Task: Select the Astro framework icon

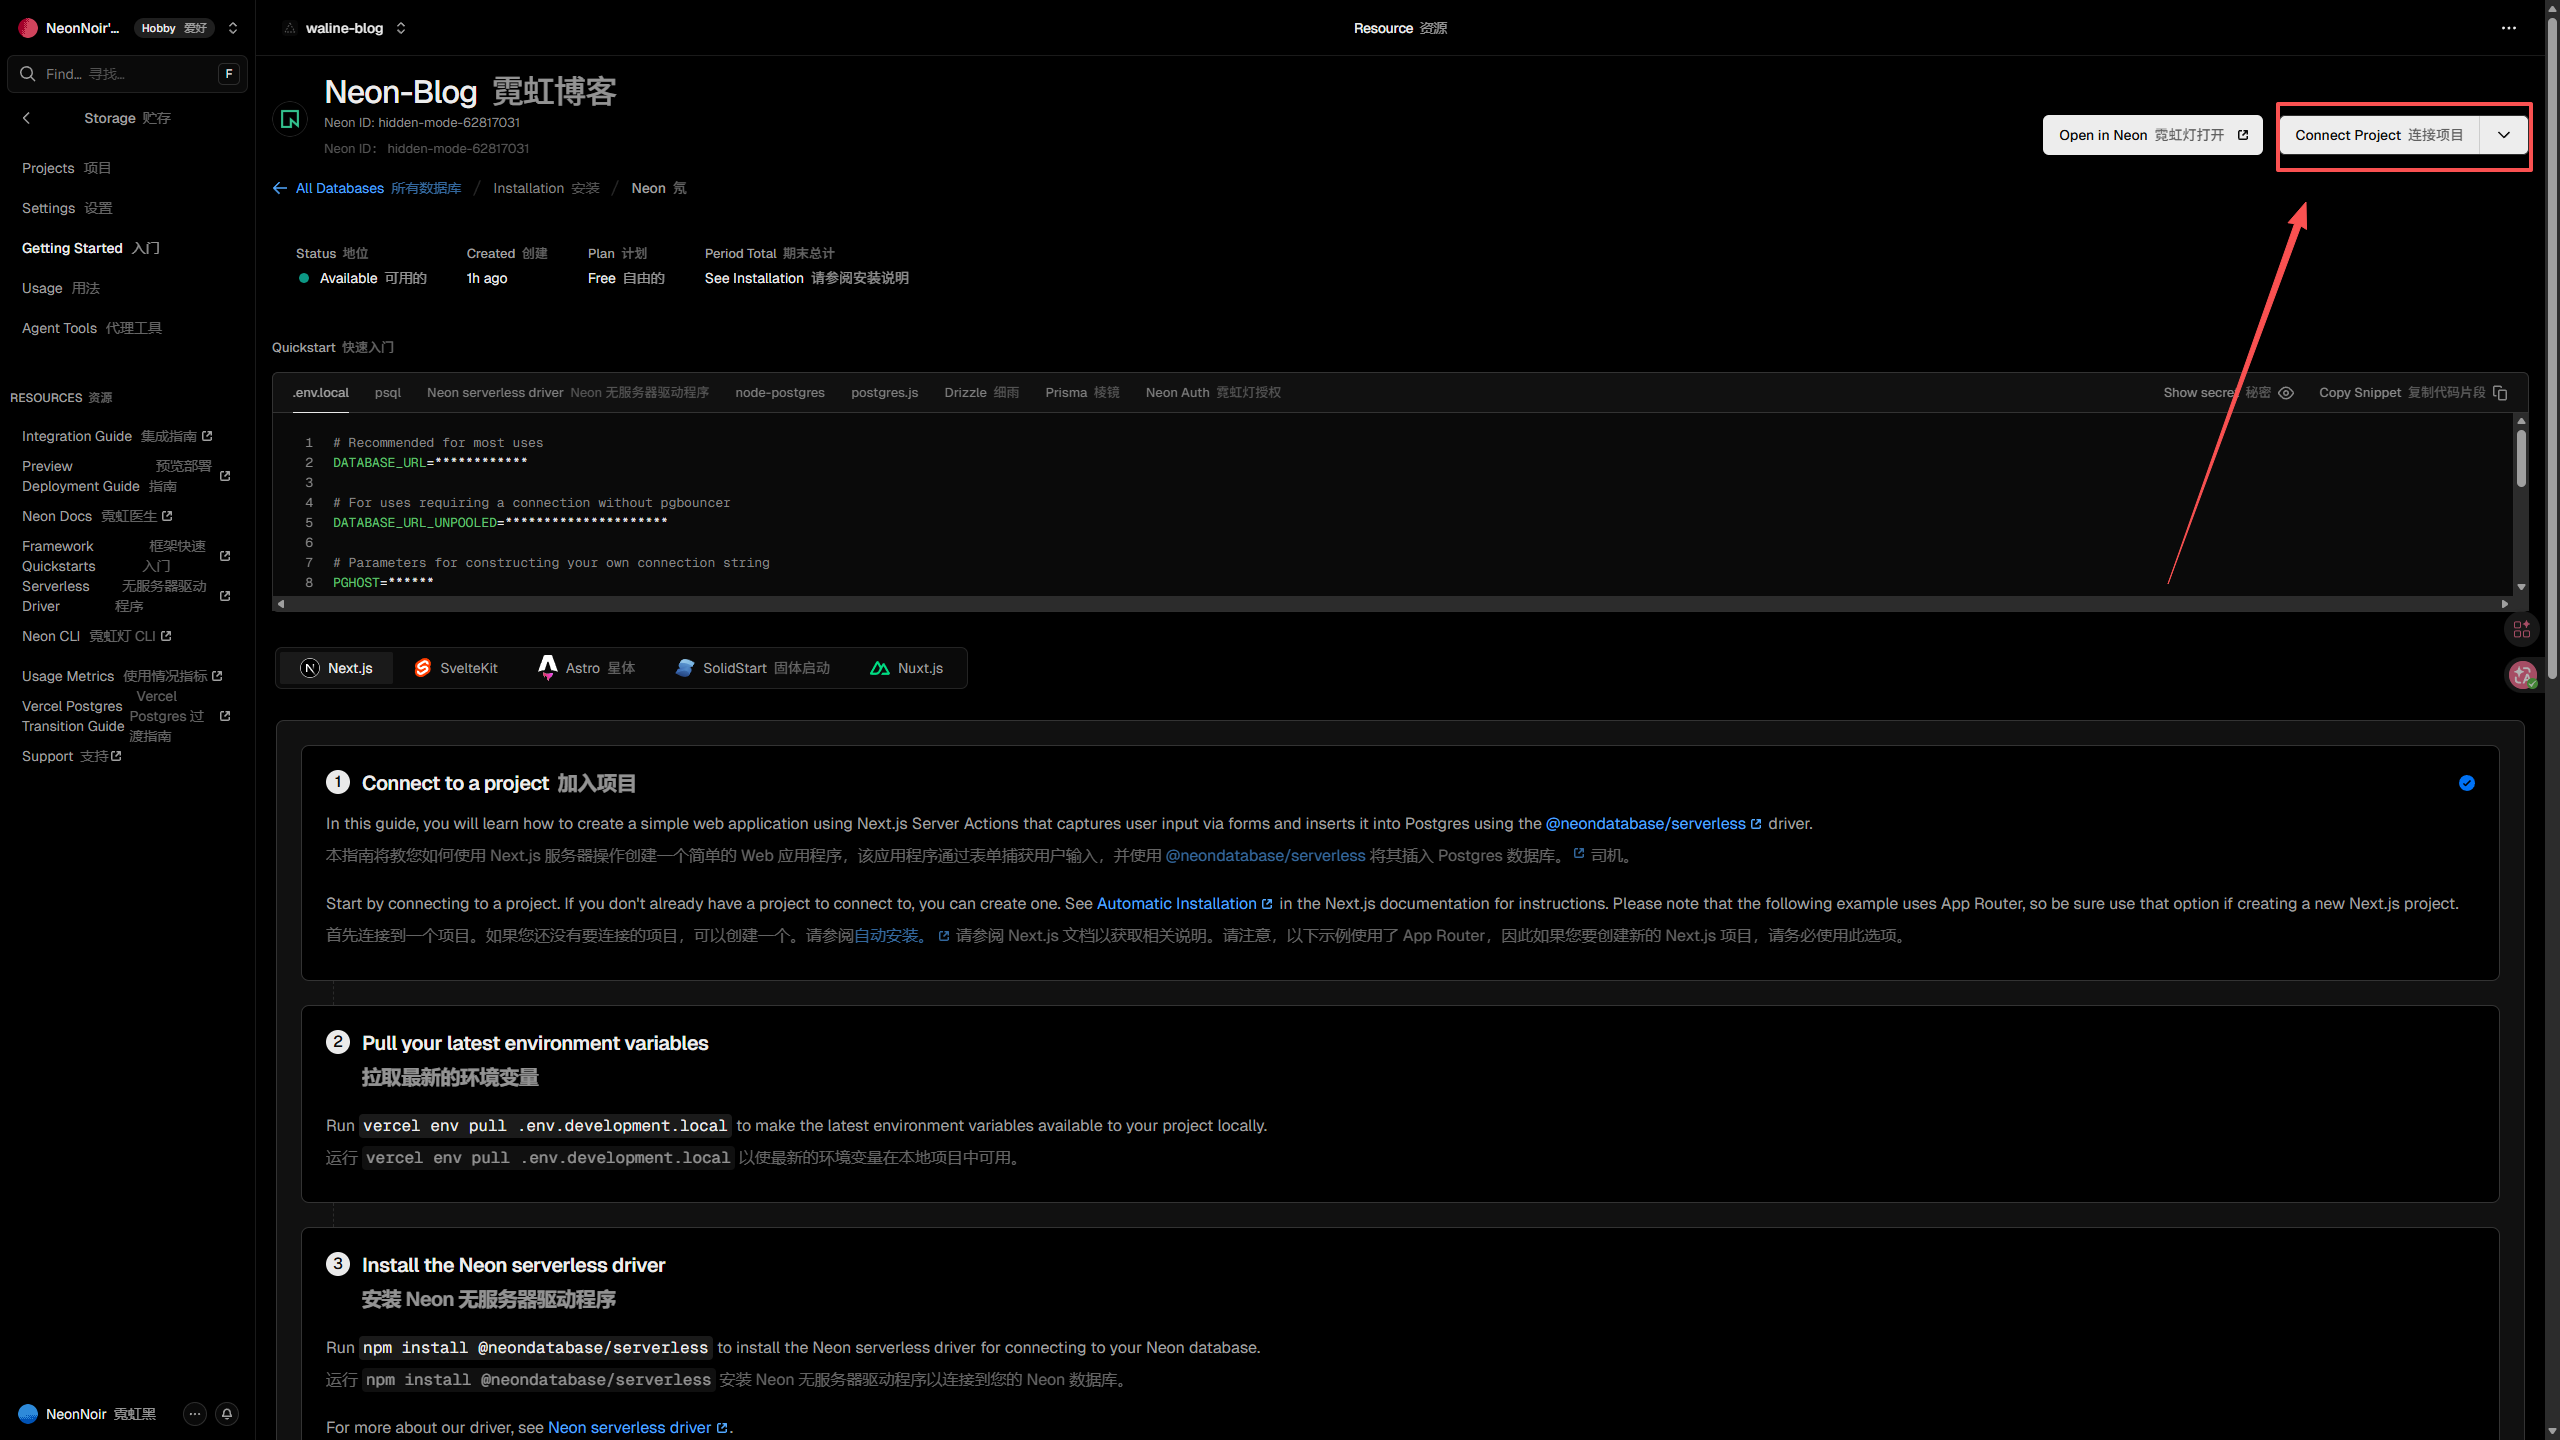Action: point(547,668)
